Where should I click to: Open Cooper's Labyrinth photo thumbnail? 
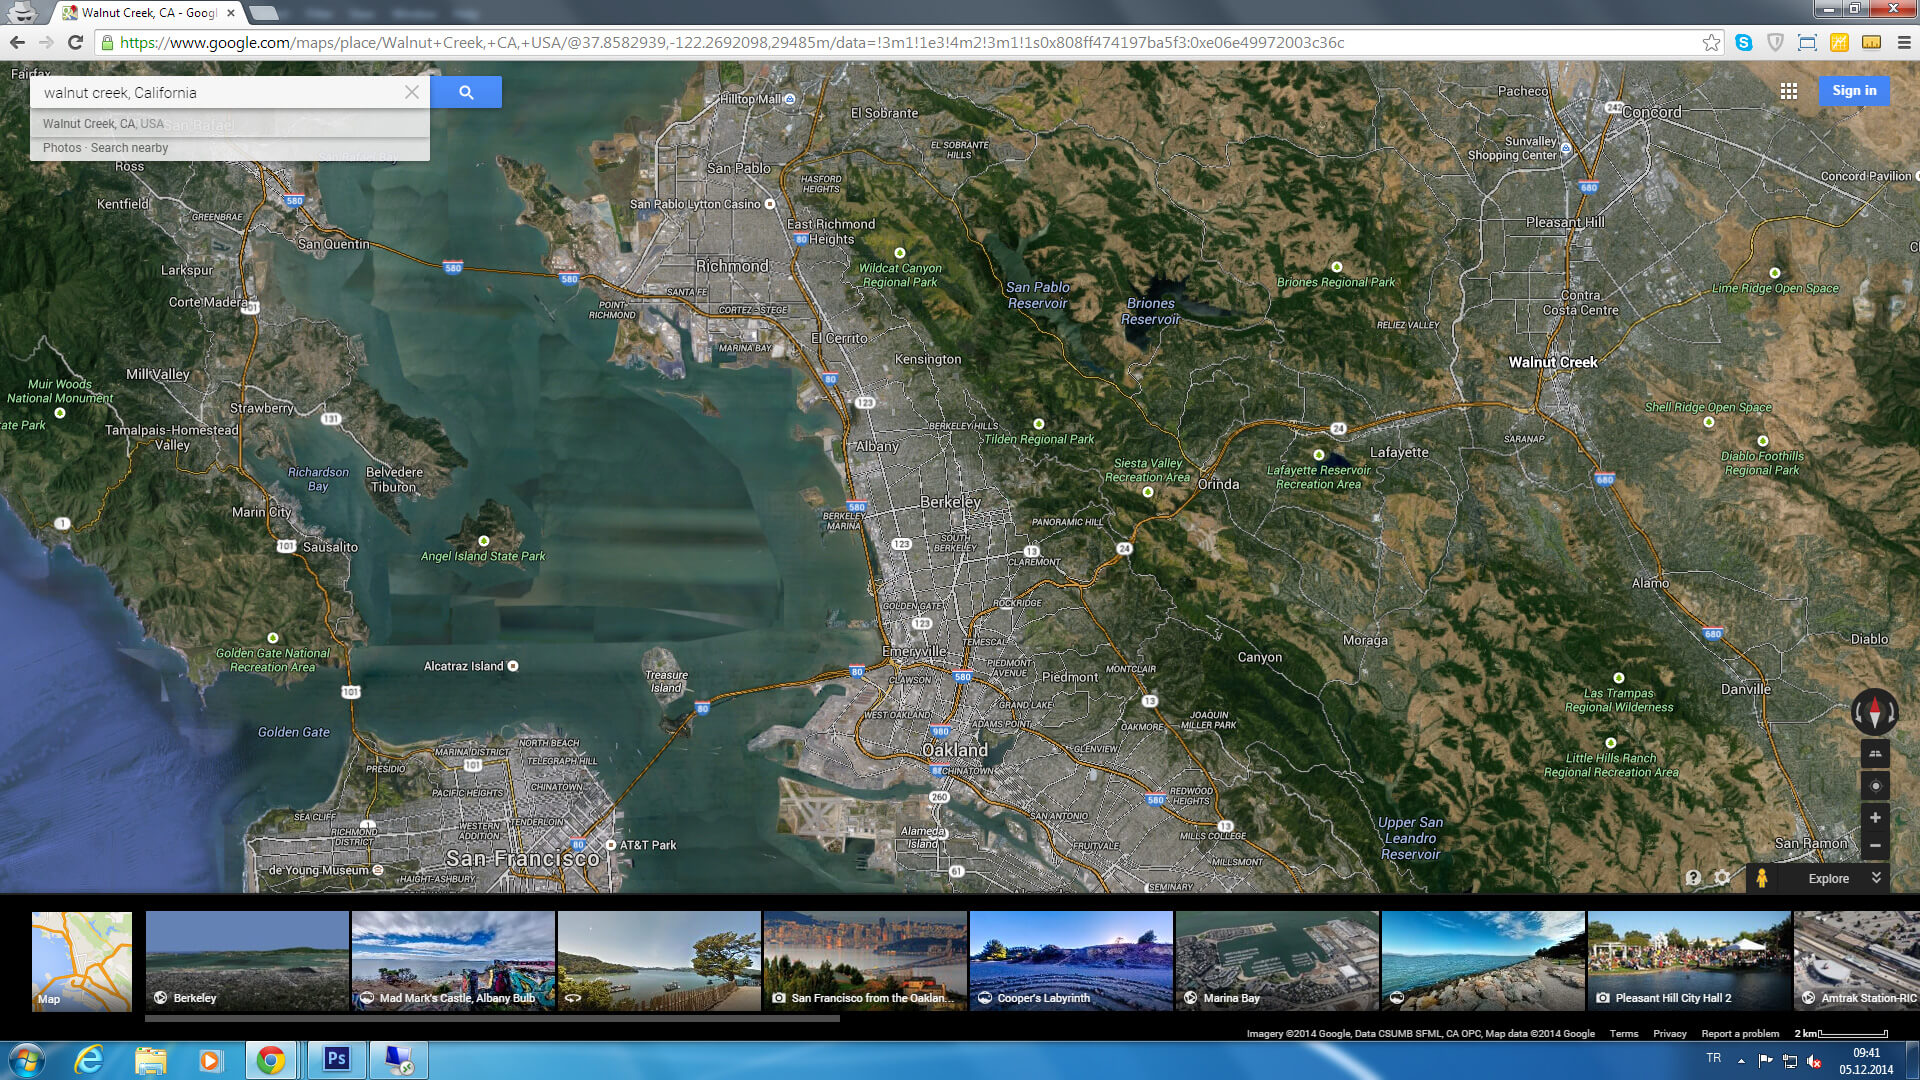[x=1070, y=960]
